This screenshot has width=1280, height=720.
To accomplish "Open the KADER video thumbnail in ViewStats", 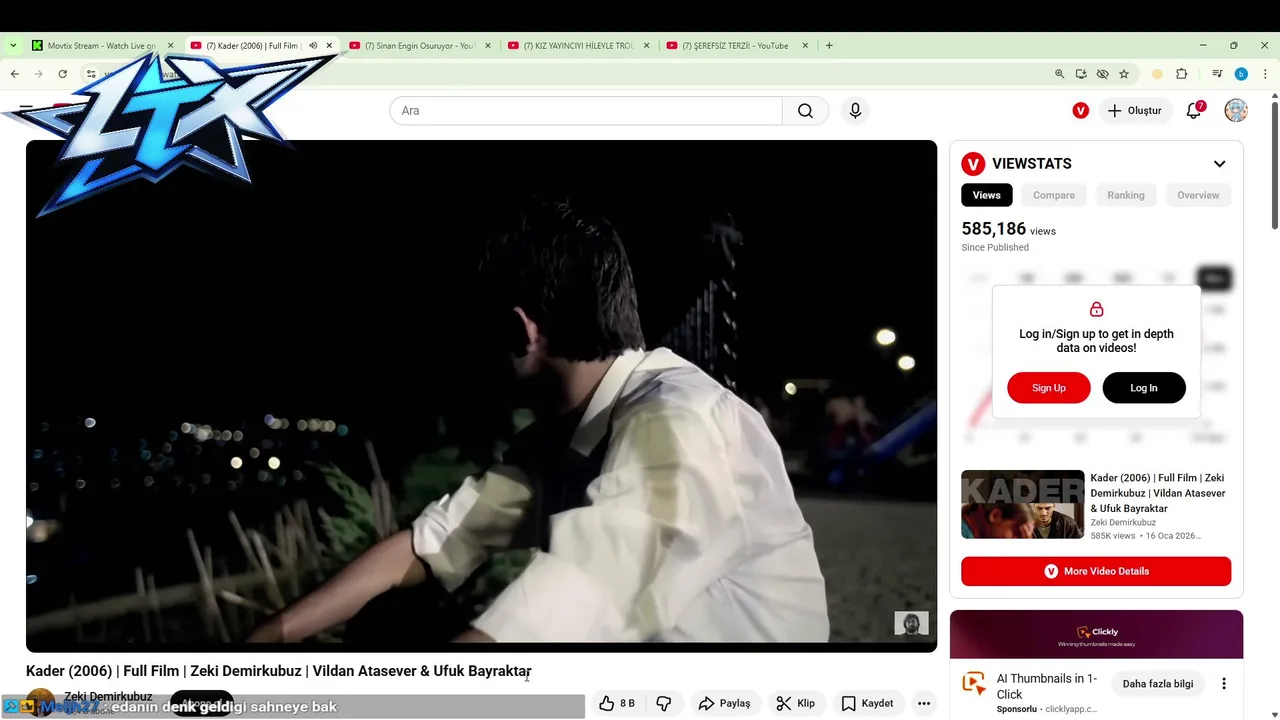I will pyautogui.click(x=1022, y=504).
